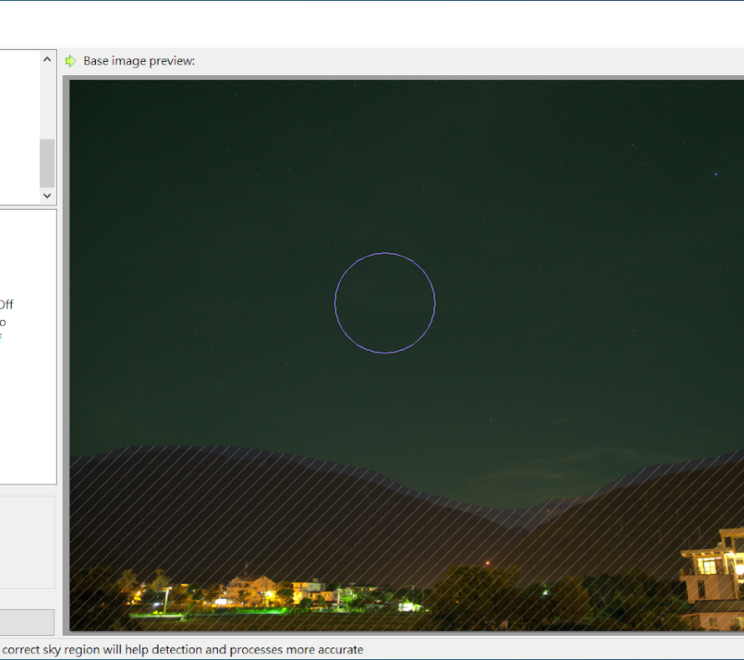This screenshot has width=744, height=660.
Task: Click inside the circular brush cursor on the sky
Action: coord(385,303)
